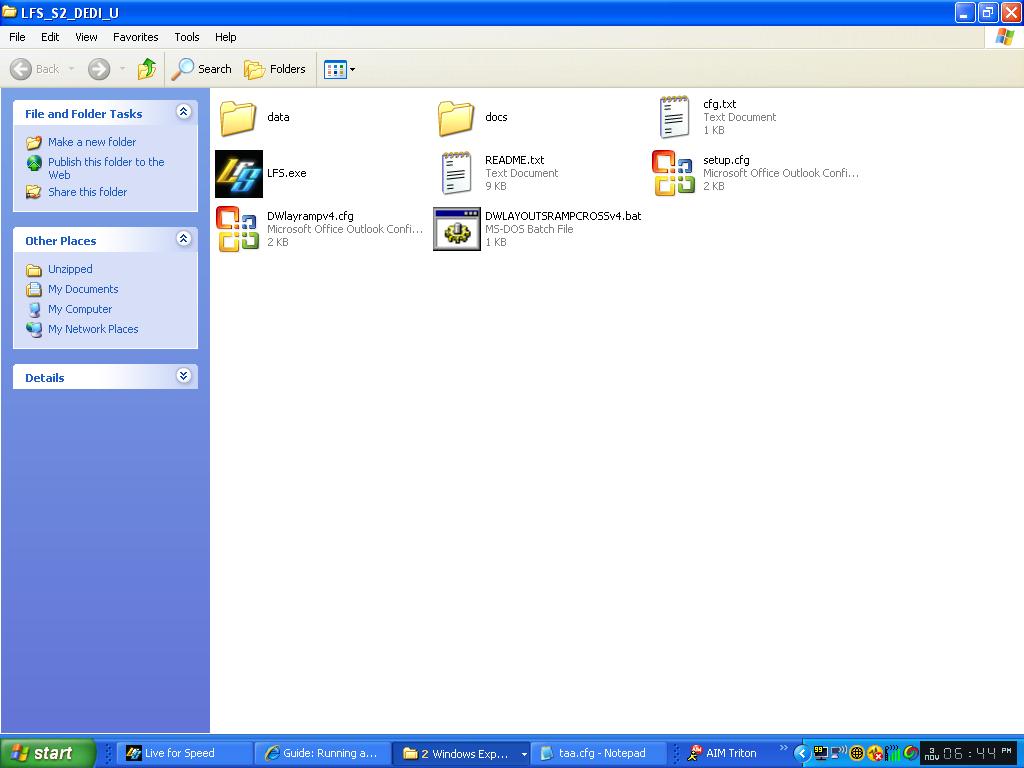
Task: Expand the taskbar toolbar overflow chevron
Action: (x=784, y=748)
